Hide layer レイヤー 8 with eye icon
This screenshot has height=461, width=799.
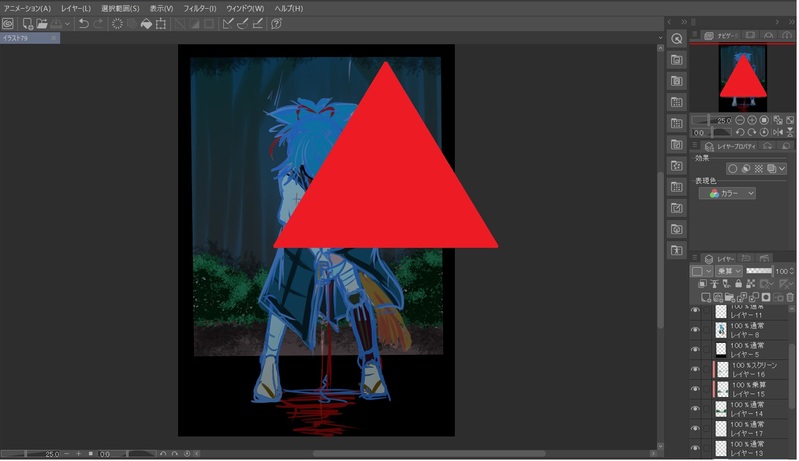pos(695,330)
